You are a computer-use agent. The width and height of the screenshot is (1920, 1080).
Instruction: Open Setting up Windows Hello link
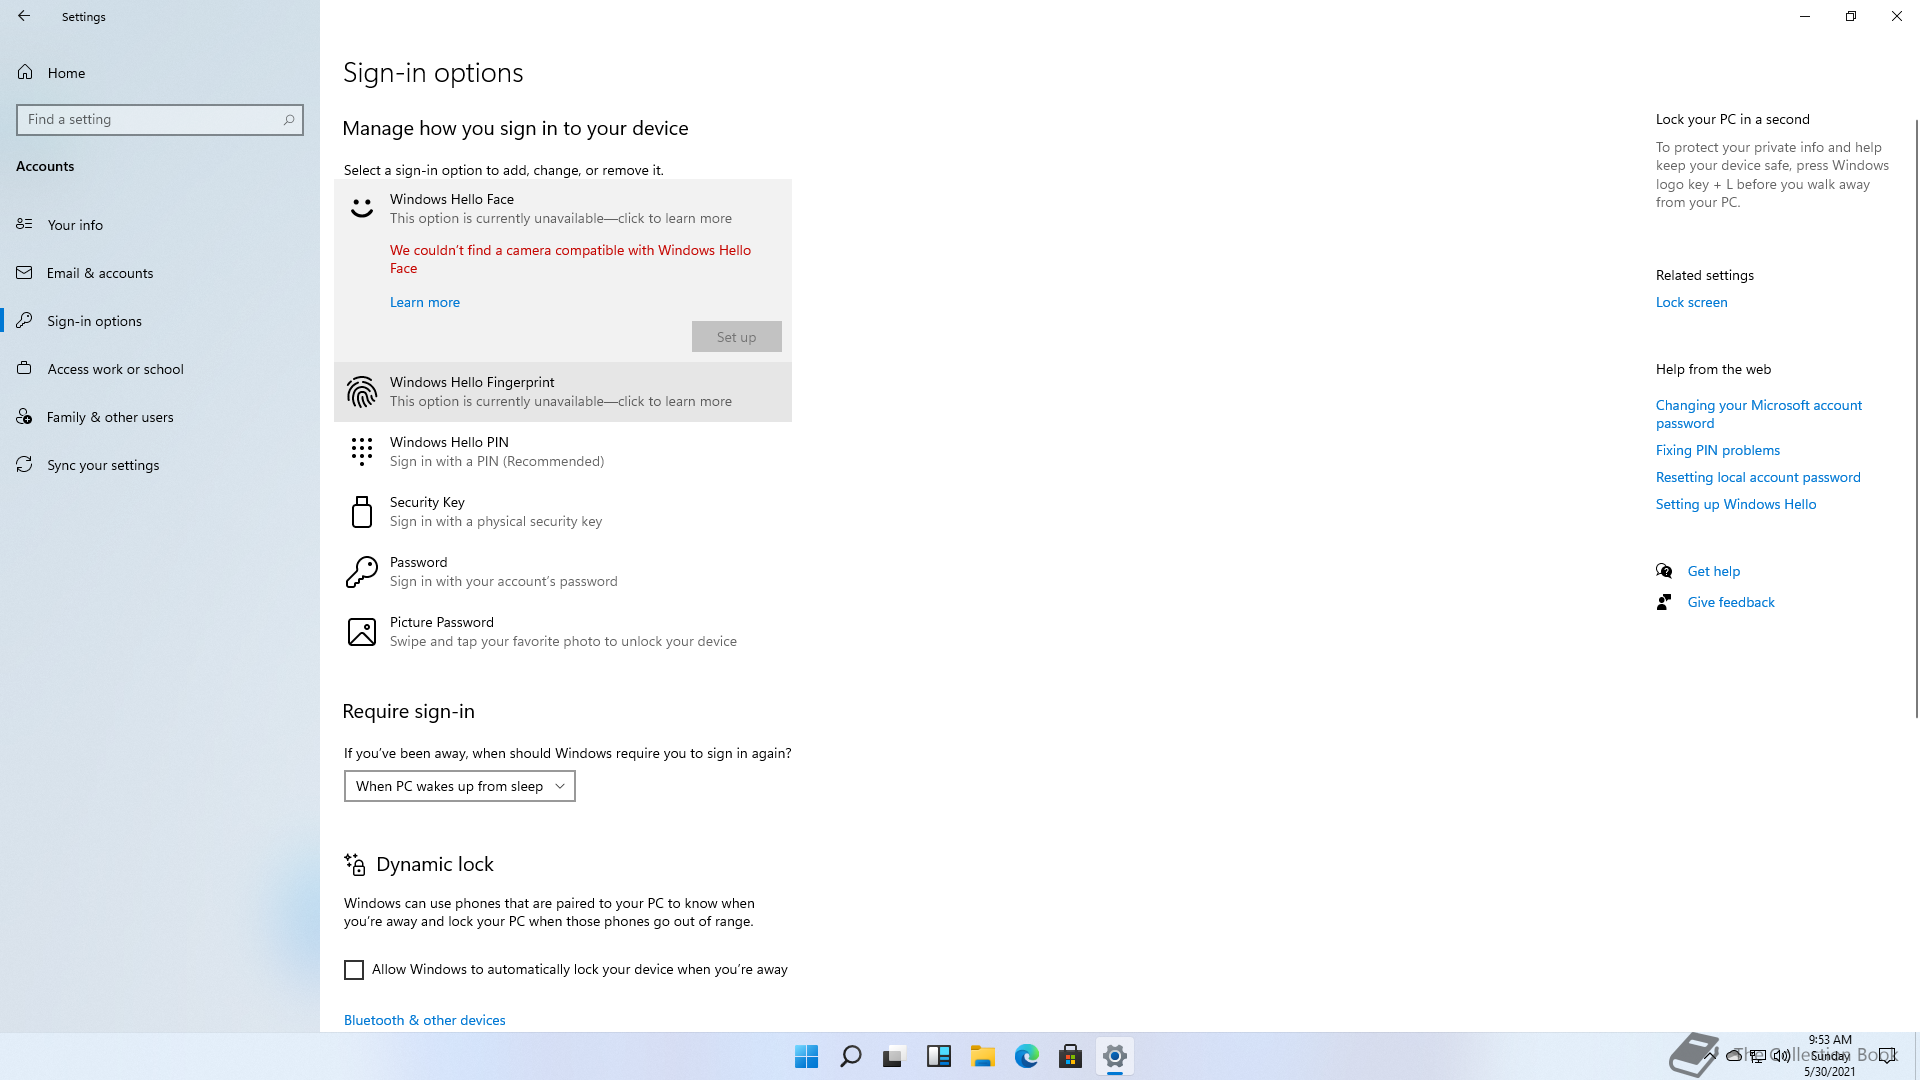1735,504
